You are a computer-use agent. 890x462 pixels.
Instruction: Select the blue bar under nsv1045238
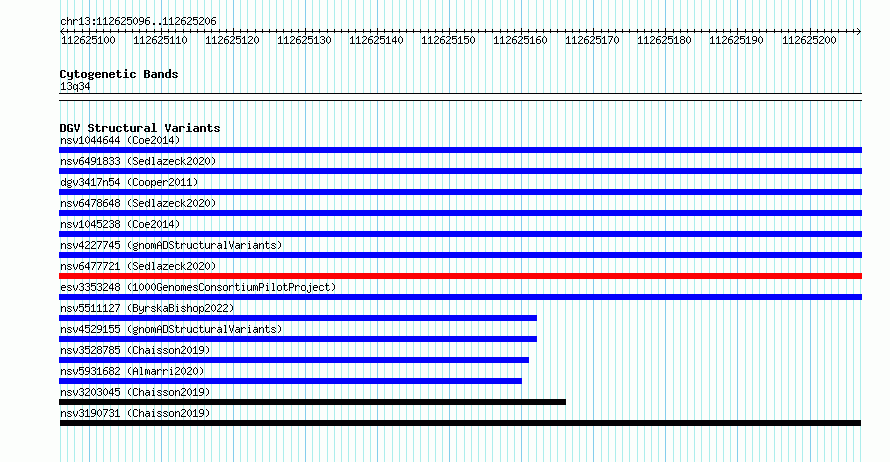tap(460, 234)
